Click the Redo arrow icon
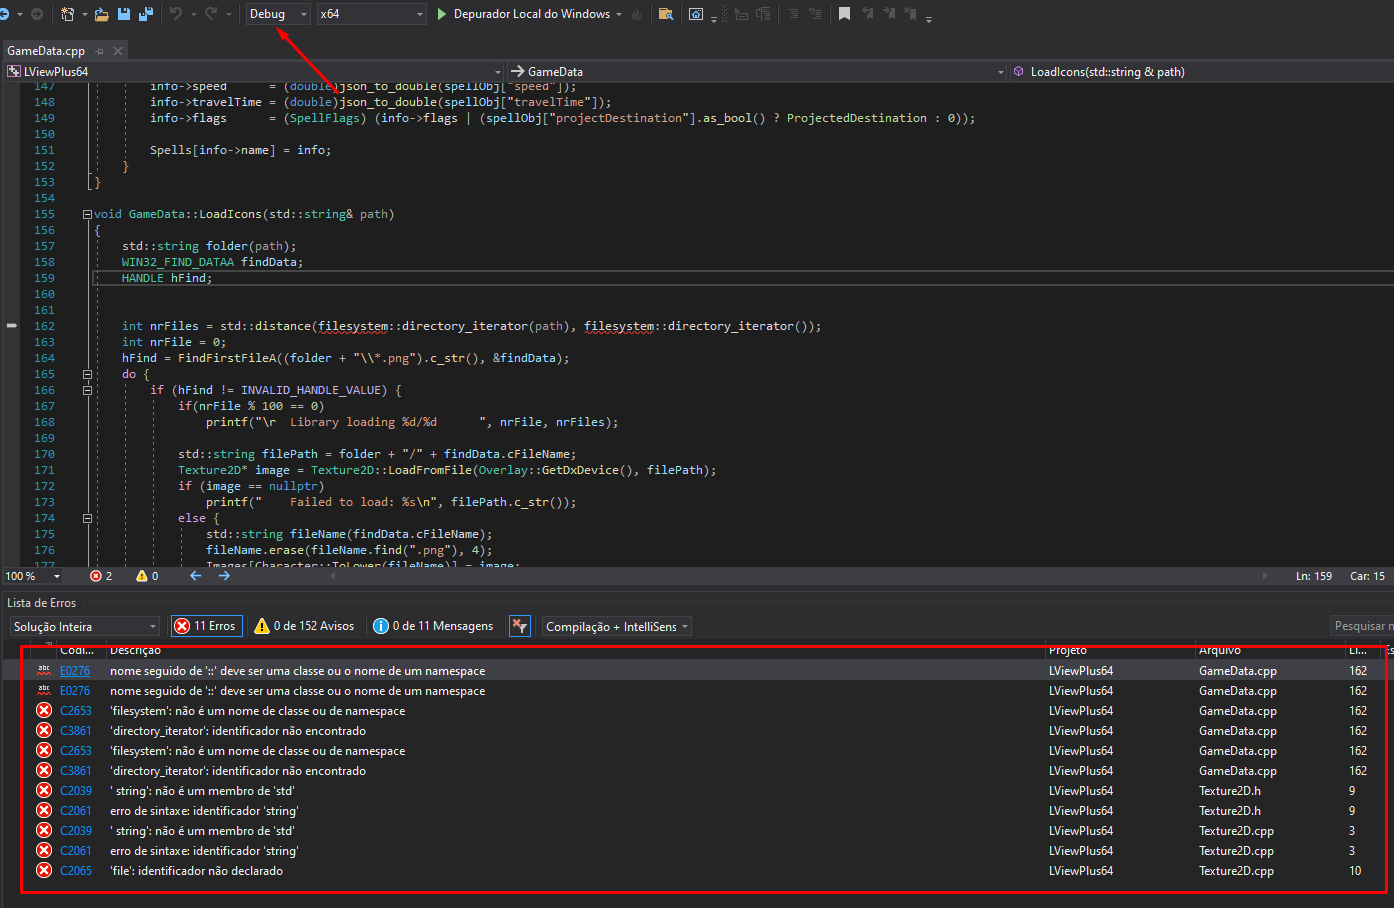Screen dimensions: 1394x908 [x=211, y=14]
